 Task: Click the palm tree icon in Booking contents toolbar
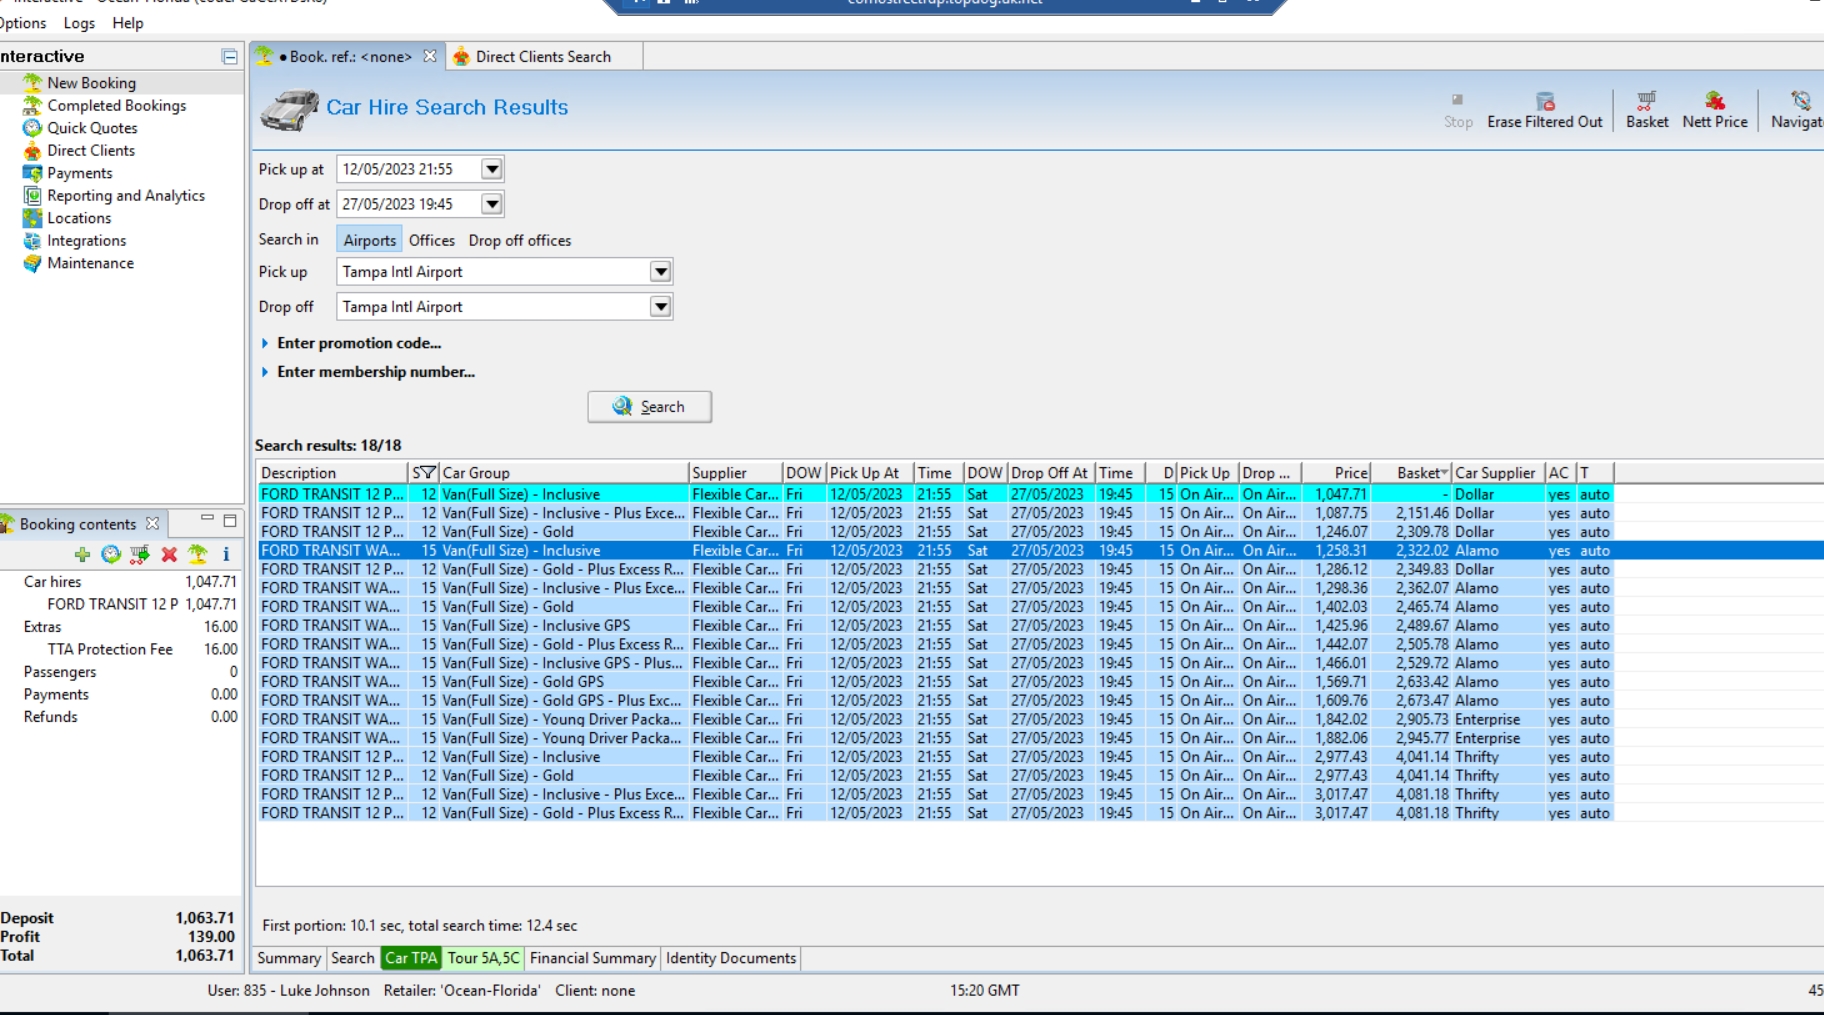pyautogui.click(x=198, y=554)
